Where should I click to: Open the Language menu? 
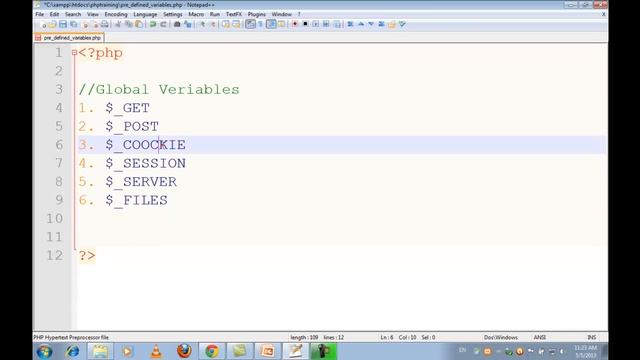click(x=145, y=14)
